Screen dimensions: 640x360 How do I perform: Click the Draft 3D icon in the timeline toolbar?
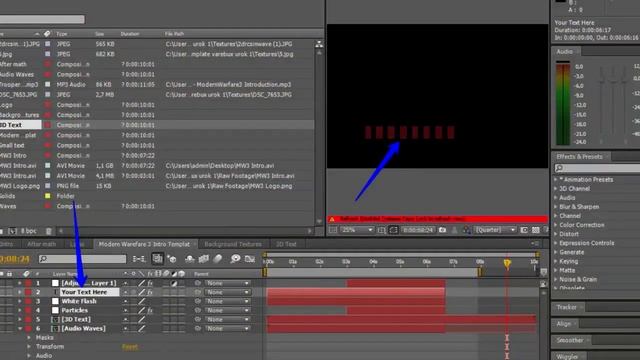(172, 259)
